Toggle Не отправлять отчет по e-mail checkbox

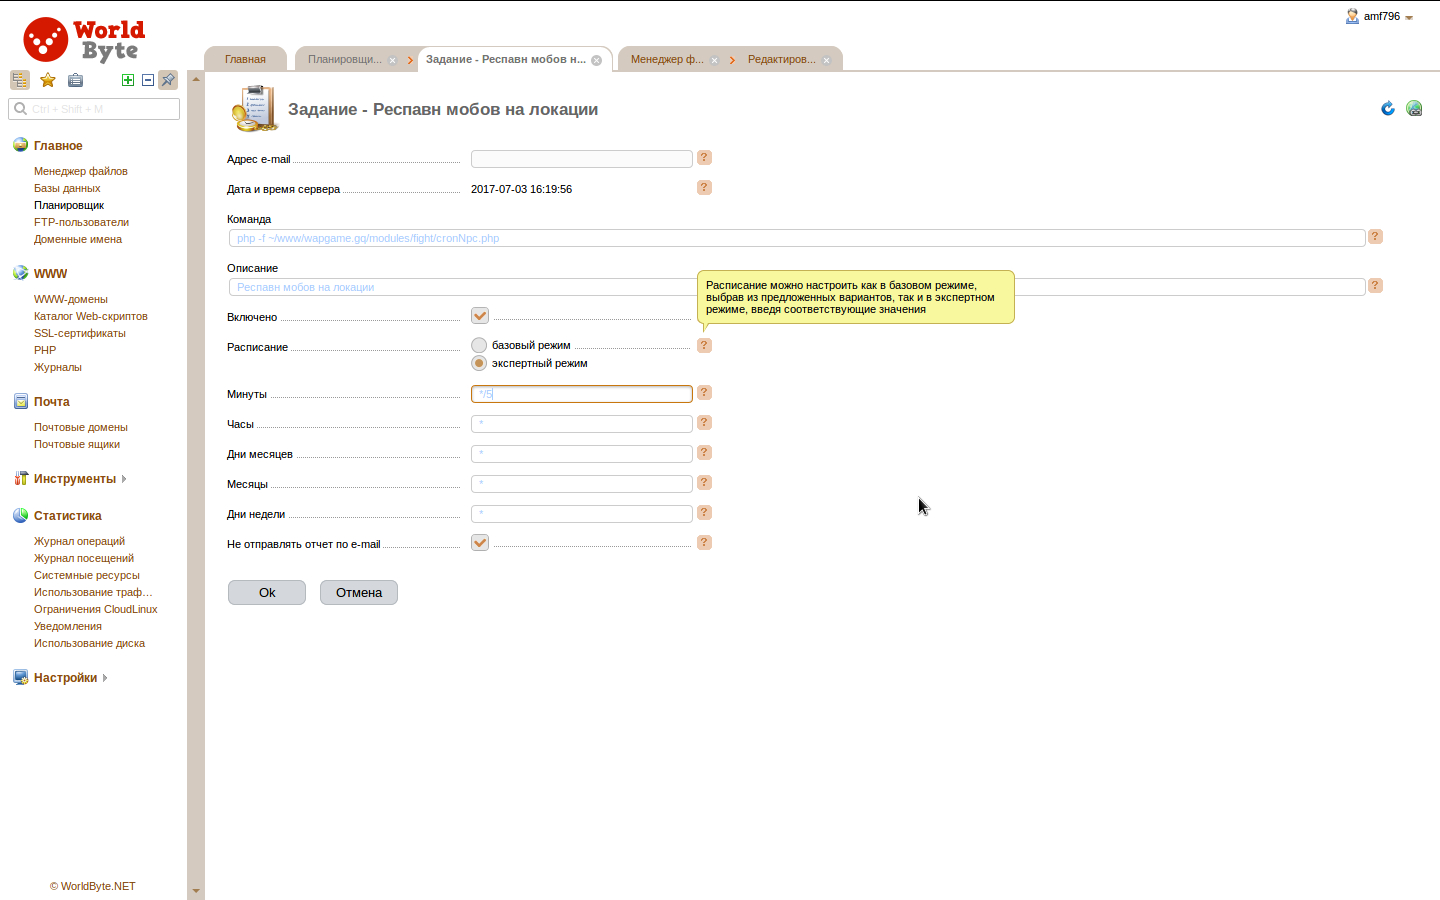coord(480,543)
